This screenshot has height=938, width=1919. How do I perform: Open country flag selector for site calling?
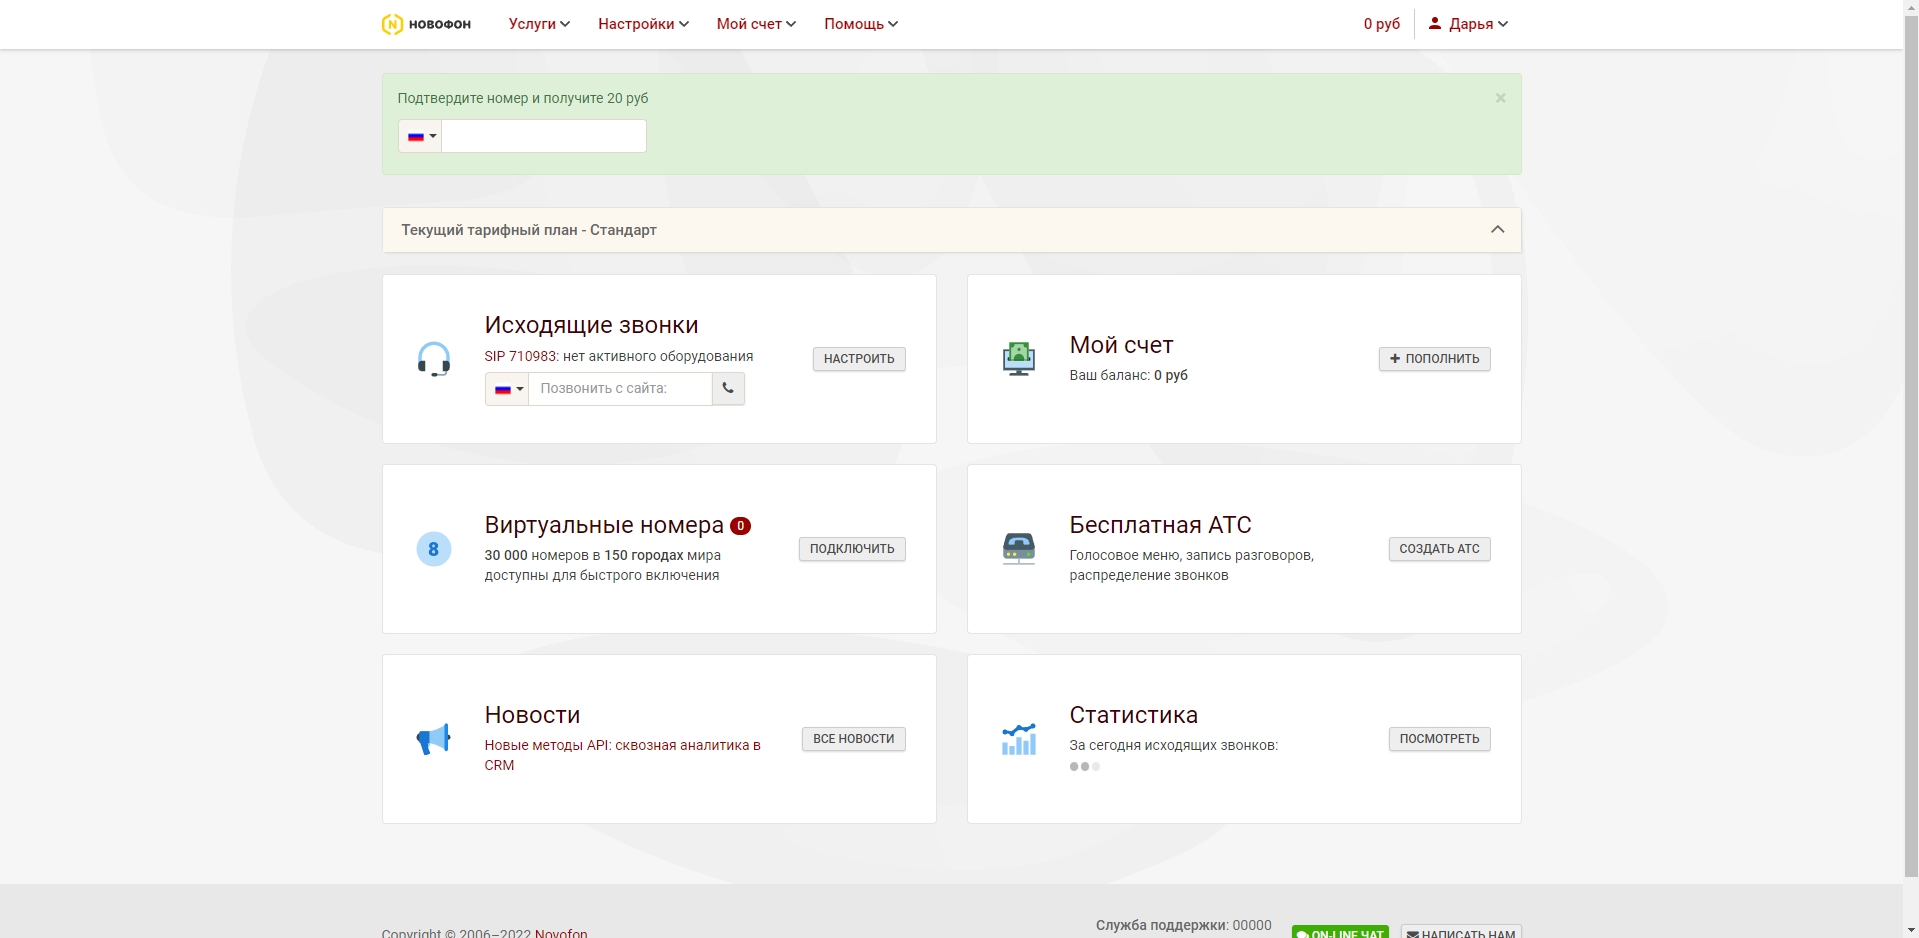pyautogui.click(x=507, y=389)
